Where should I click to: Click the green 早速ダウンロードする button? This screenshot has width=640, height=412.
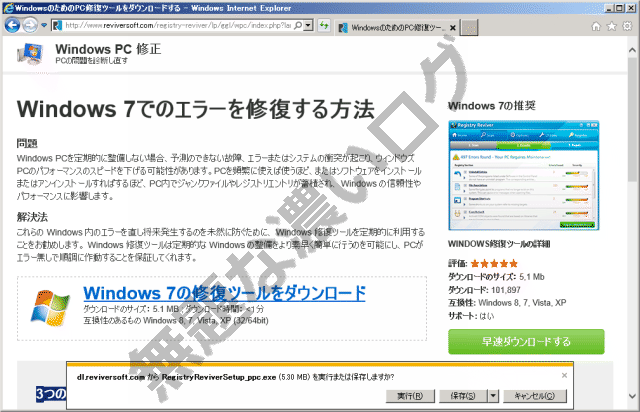click(526, 342)
